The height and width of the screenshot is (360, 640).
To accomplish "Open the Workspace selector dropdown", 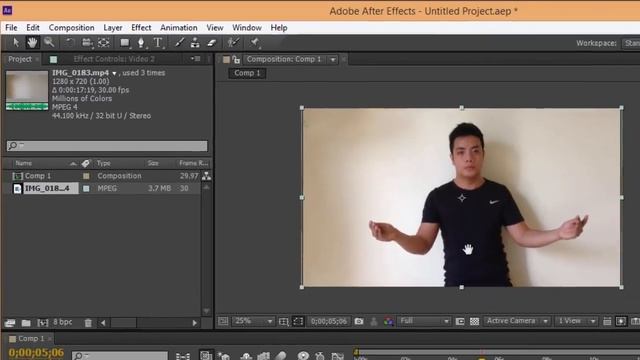I will click(631, 43).
